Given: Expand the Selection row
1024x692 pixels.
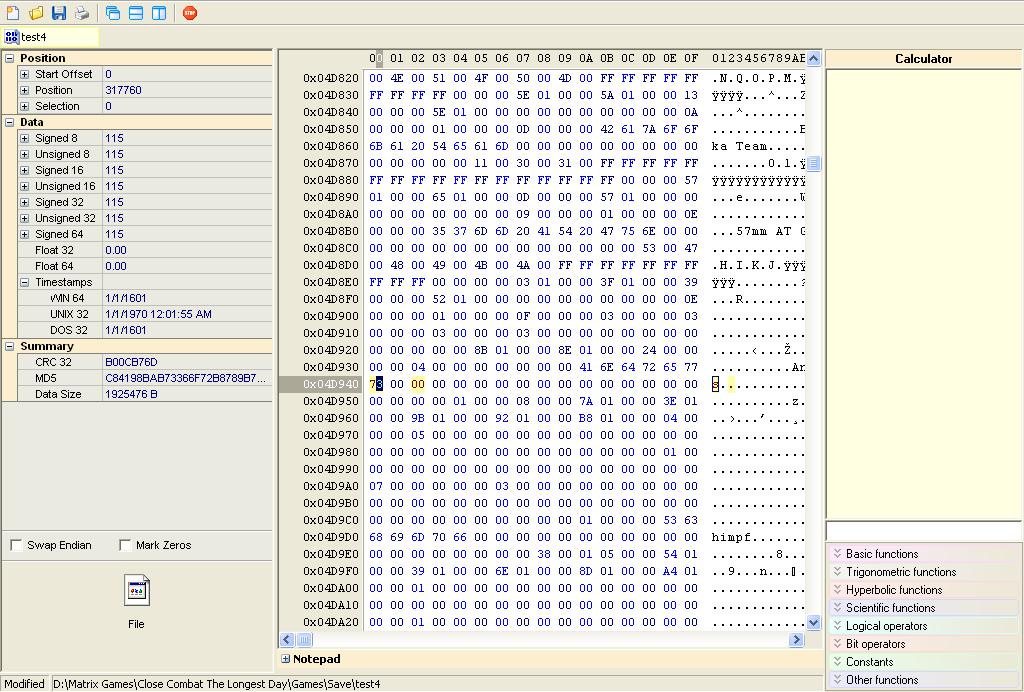Looking at the screenshot, I should [x=25, y=106].
